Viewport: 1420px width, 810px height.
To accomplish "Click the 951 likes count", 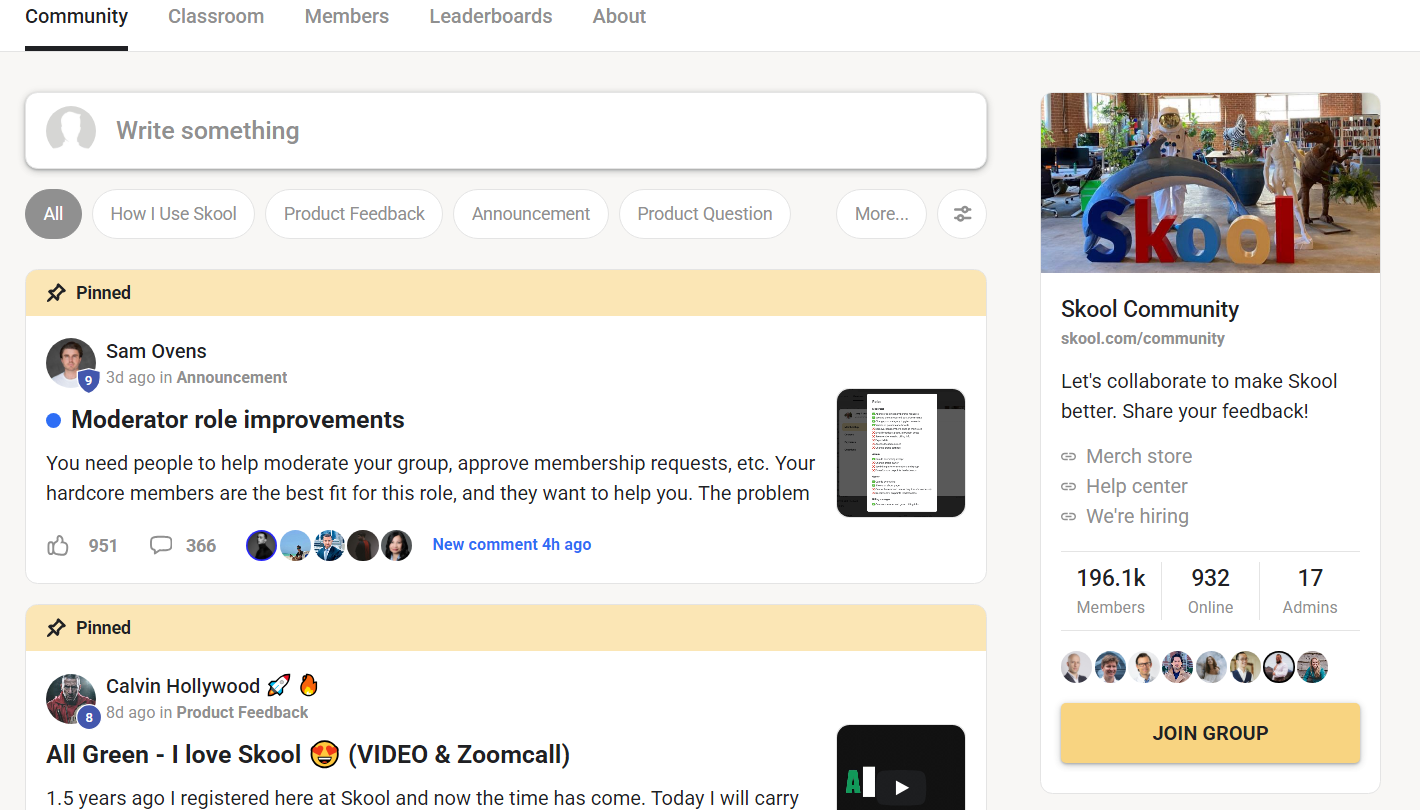I will (103, 545).
